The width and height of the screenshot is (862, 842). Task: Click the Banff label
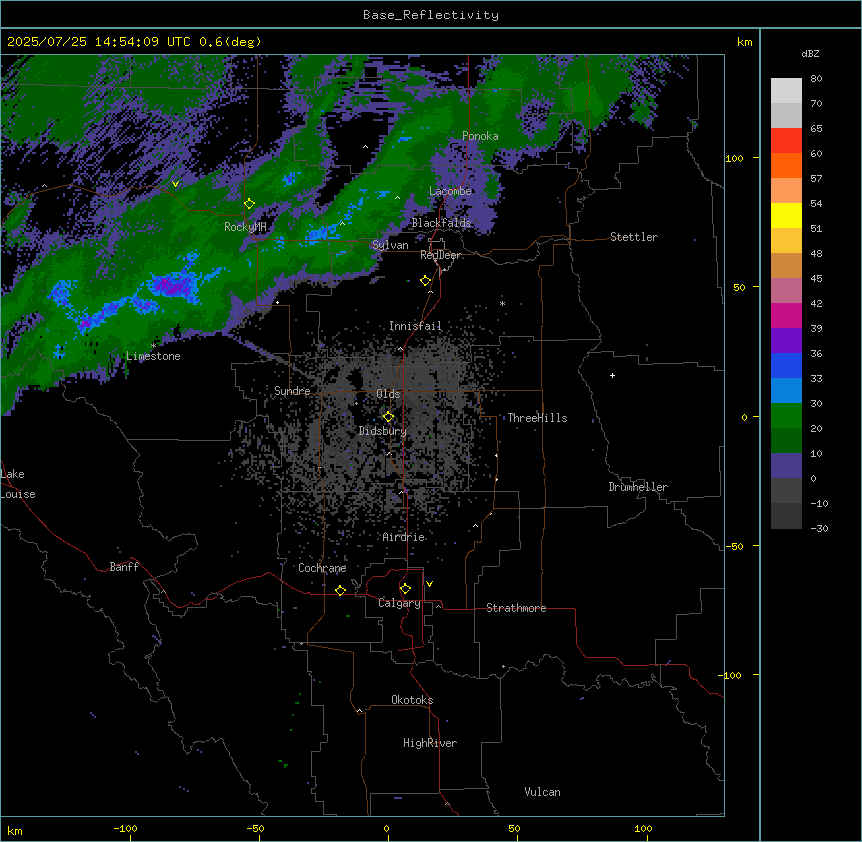coord(124,567)
